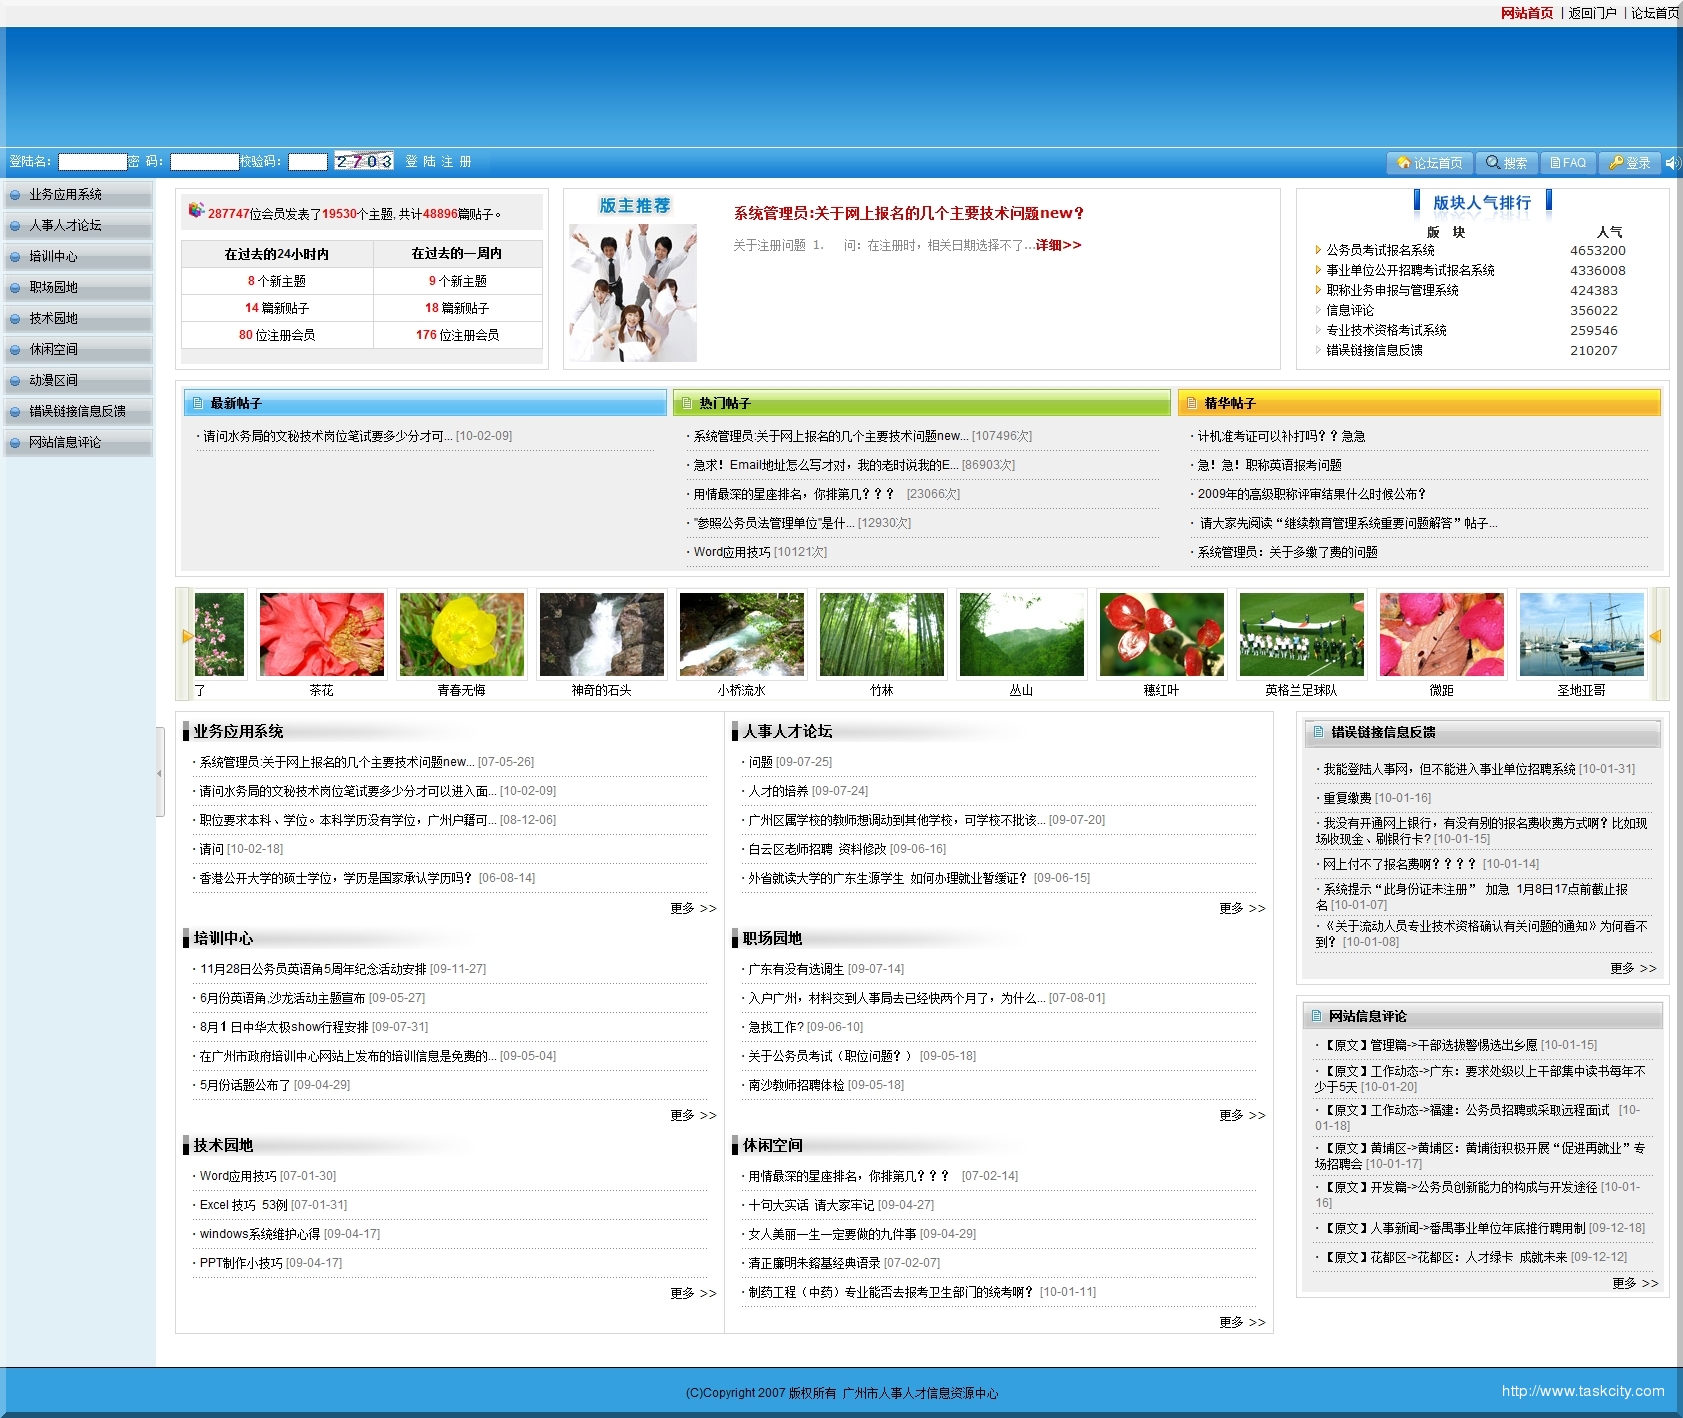The width and height of the screenshot is (1683, 1418).
Task: Open the 茶花 flower photo thumbnail
Action: [x=321, y=635]
